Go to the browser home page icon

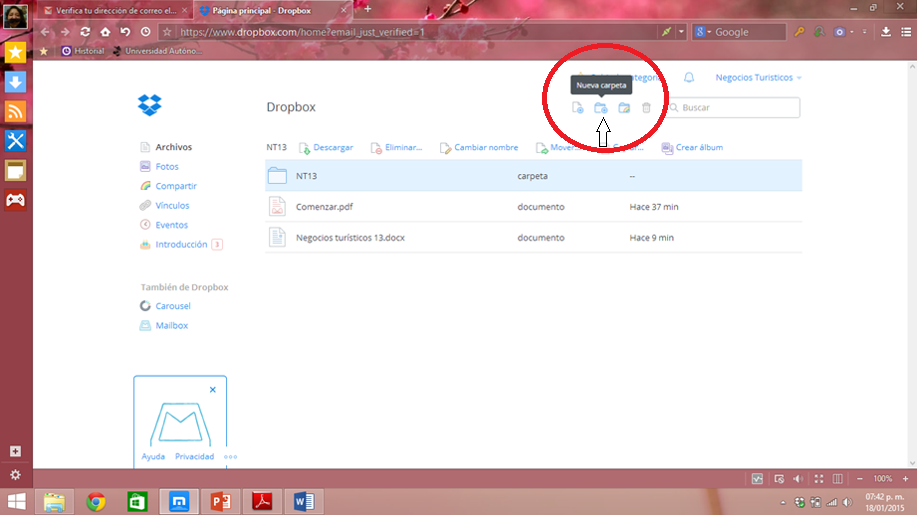105,32
